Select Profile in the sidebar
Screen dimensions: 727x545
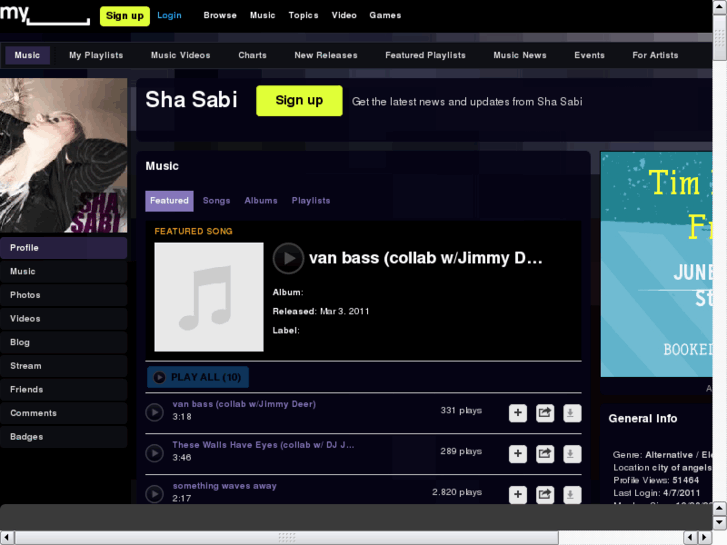point(64,248)
